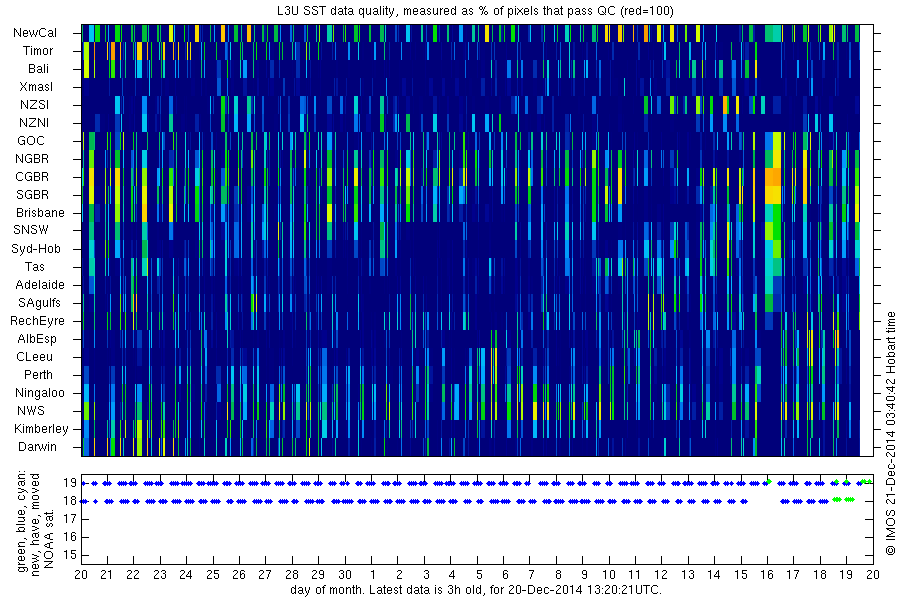This screenshot has height=600, width=900.
Task: Select the CLeeu row label
Action: coord(34,357)
